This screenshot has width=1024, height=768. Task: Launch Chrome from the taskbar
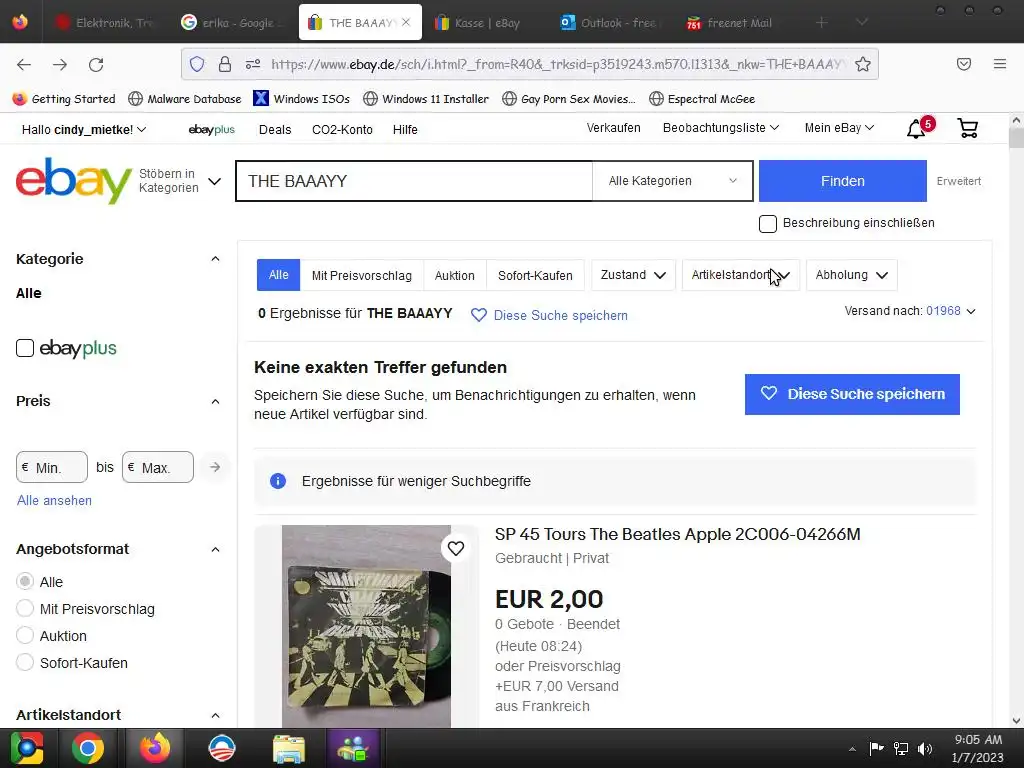coord(88,748)
